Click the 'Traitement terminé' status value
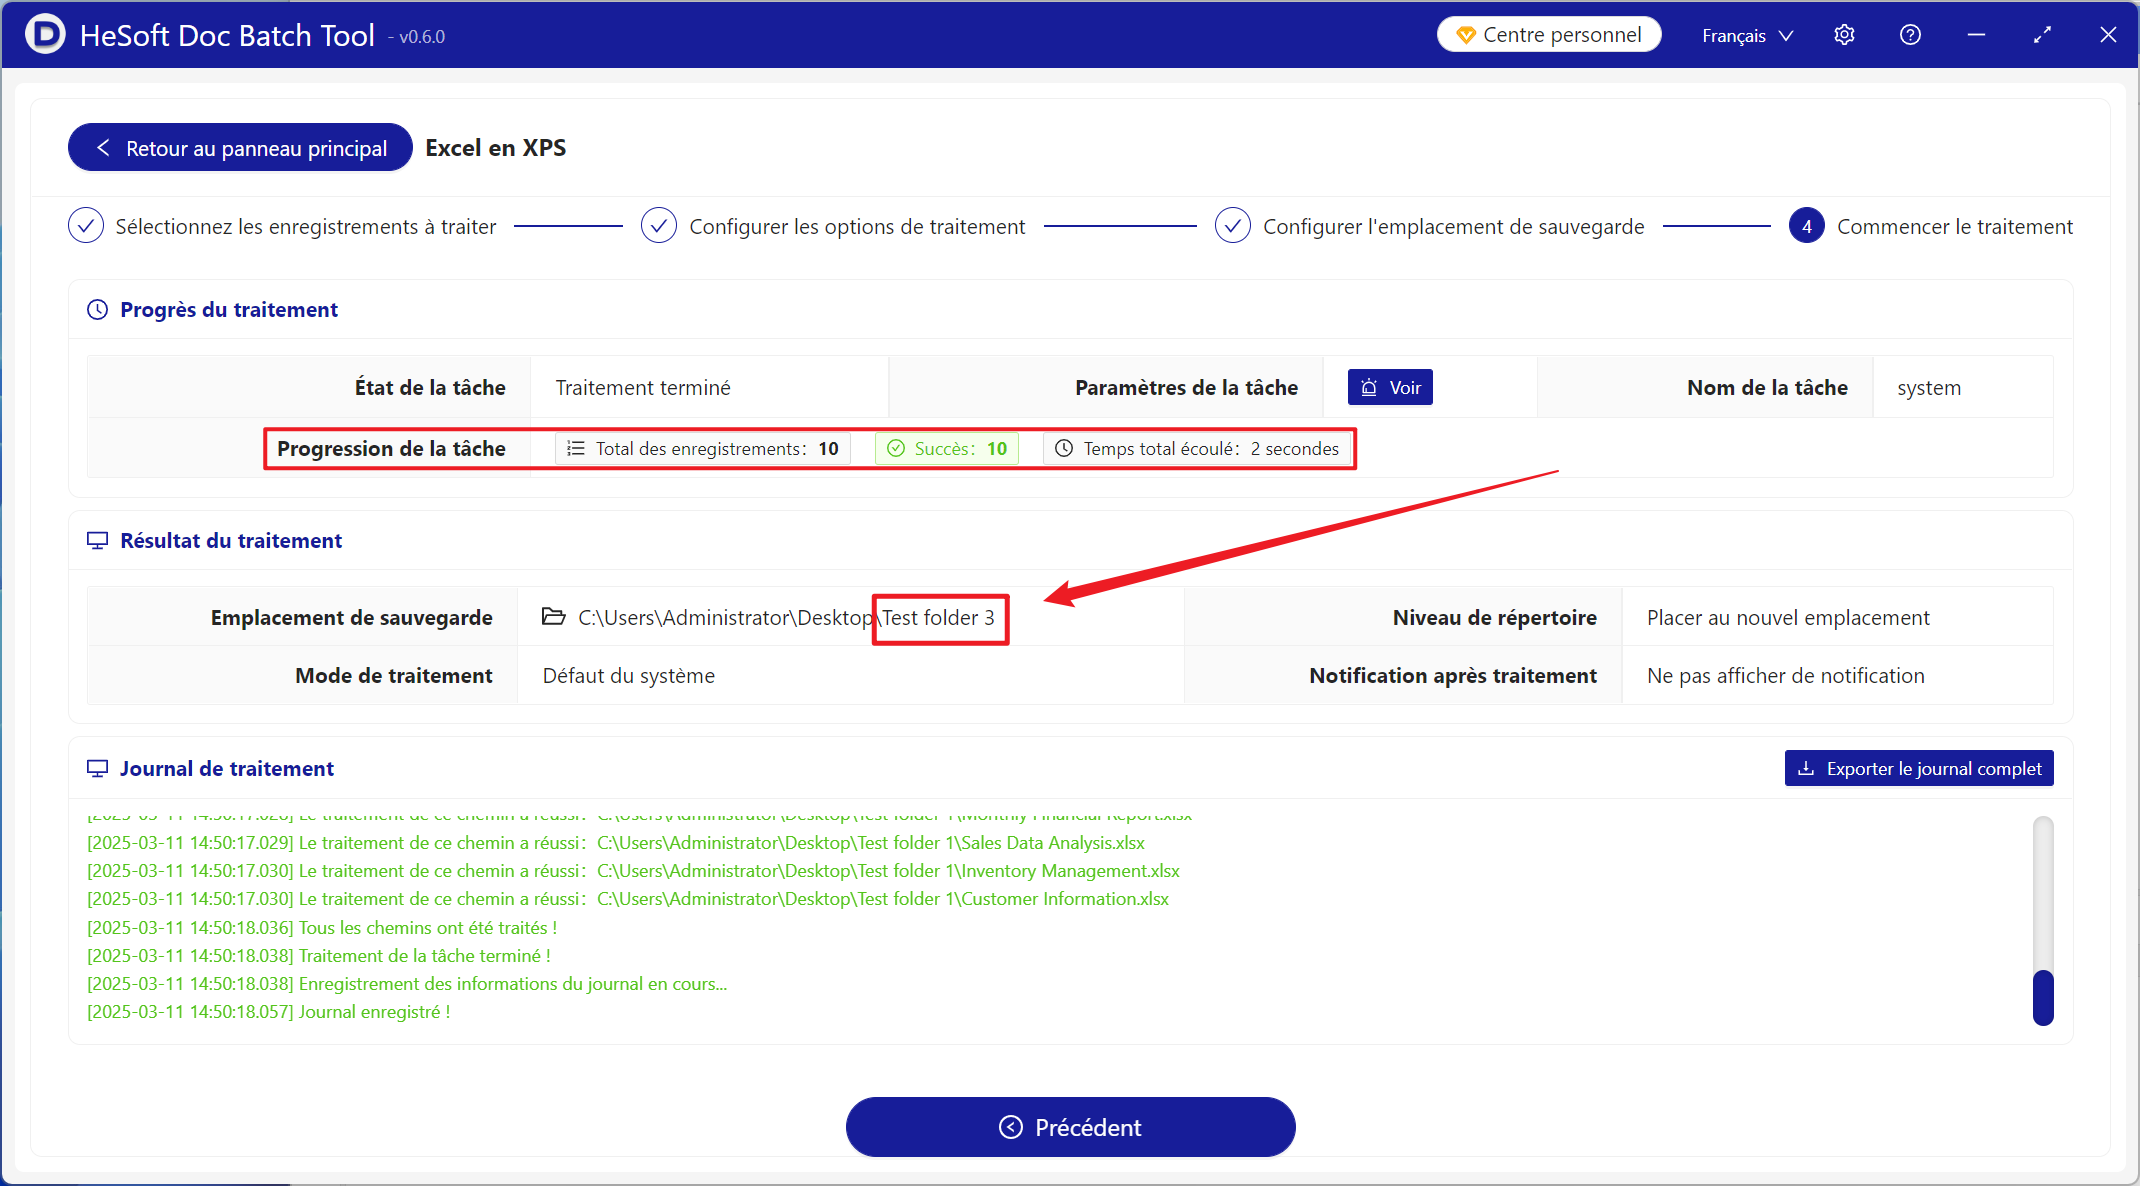The height and width of the screenshot is (1186, 2140). point(643,388)
